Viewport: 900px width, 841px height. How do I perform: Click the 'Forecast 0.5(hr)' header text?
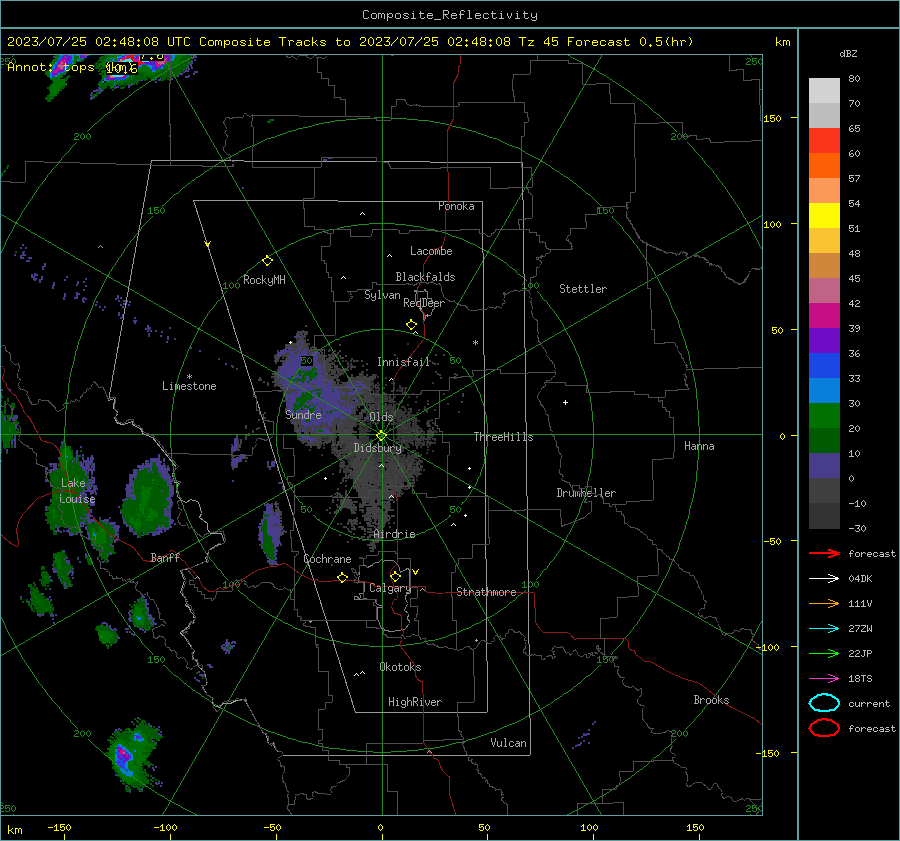pyautogui.click(x=630, y=42)
